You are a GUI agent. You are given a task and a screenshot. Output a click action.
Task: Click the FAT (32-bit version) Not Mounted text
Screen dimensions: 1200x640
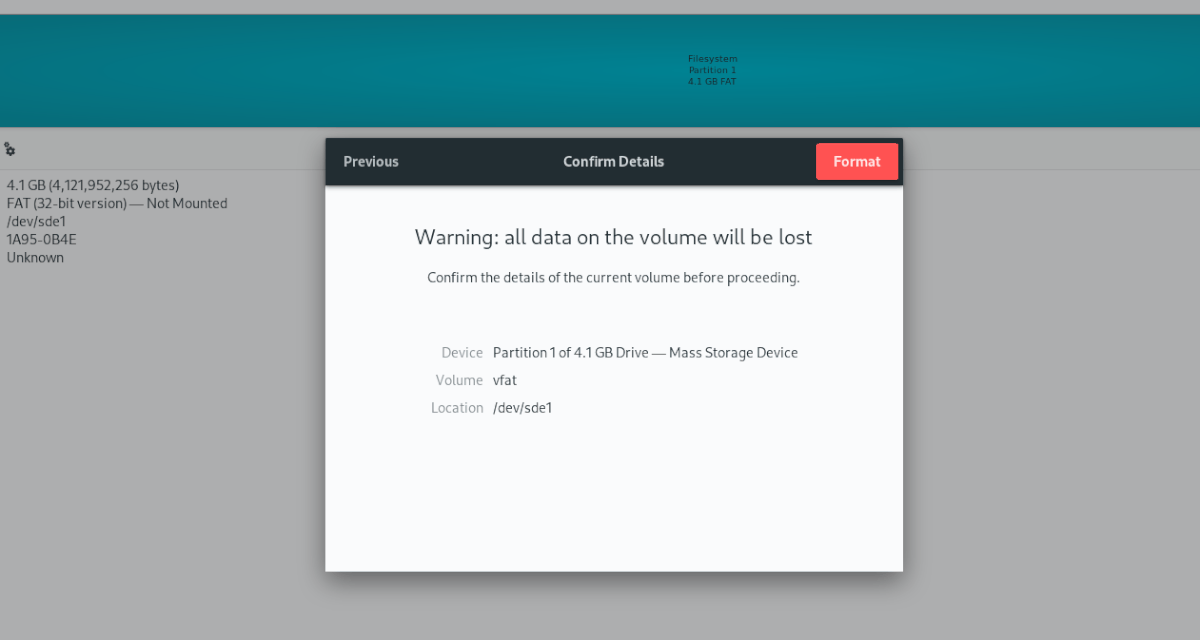click(x=117, y=203)
